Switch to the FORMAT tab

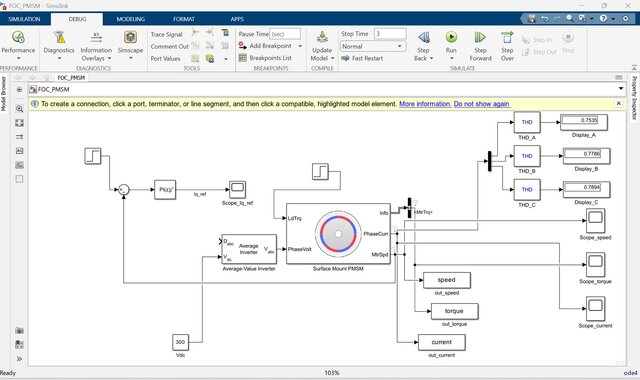[184, 19]
